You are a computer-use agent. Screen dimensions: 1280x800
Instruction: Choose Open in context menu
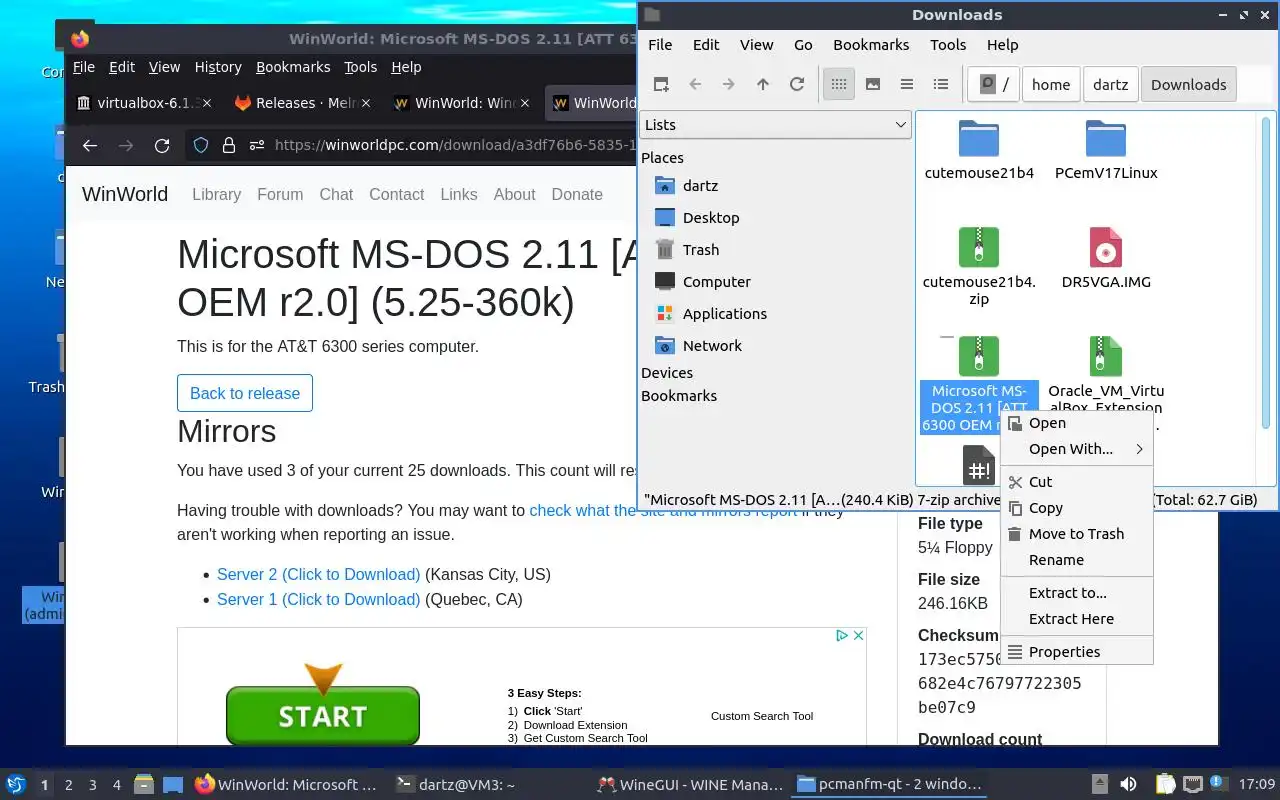(1077, 423)
